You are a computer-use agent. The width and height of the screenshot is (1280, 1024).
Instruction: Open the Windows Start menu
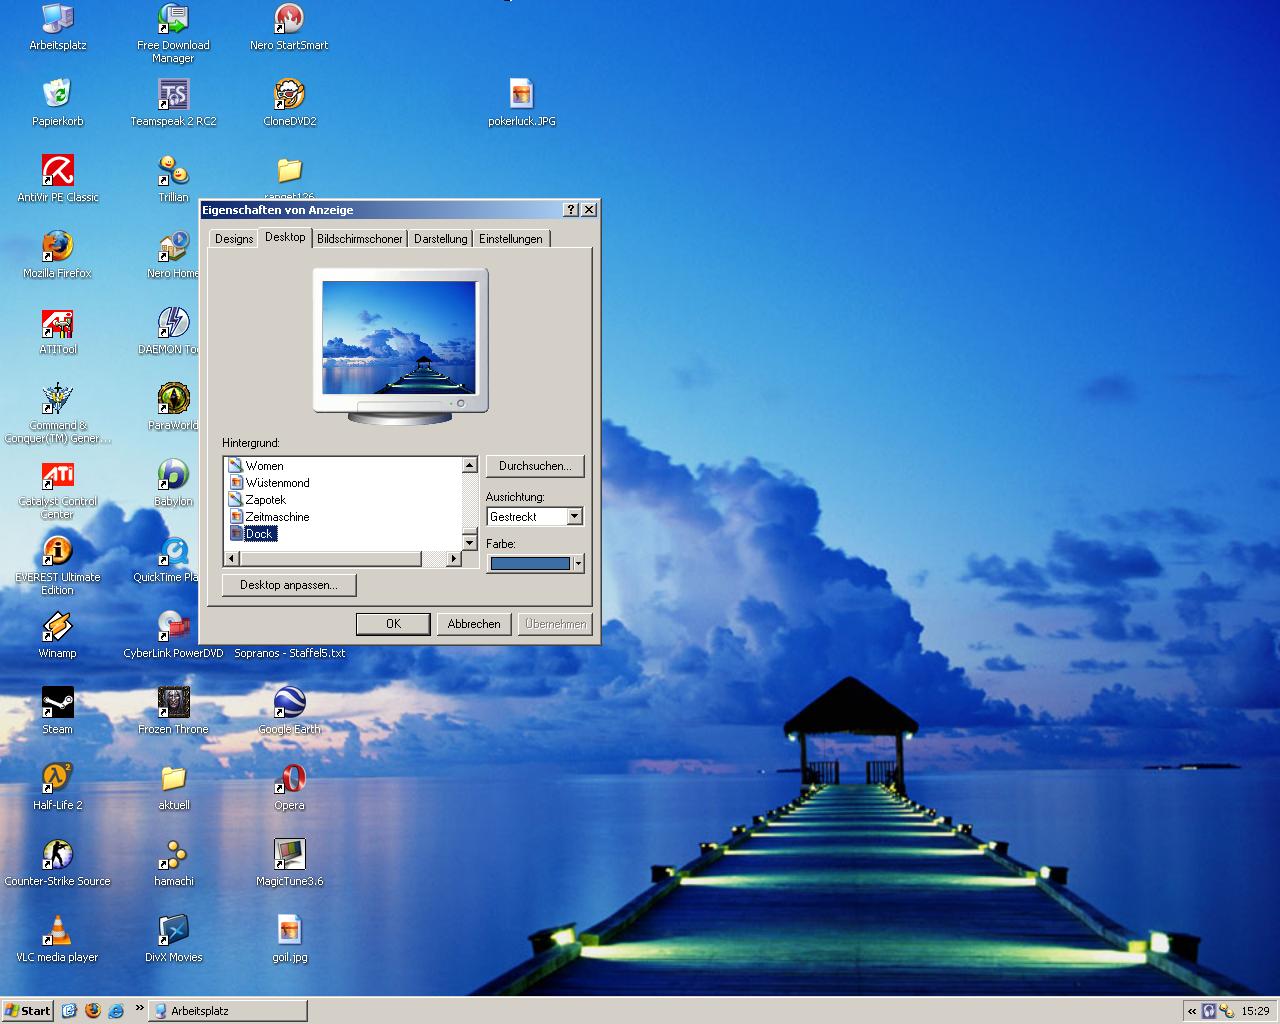point(27,1011)
